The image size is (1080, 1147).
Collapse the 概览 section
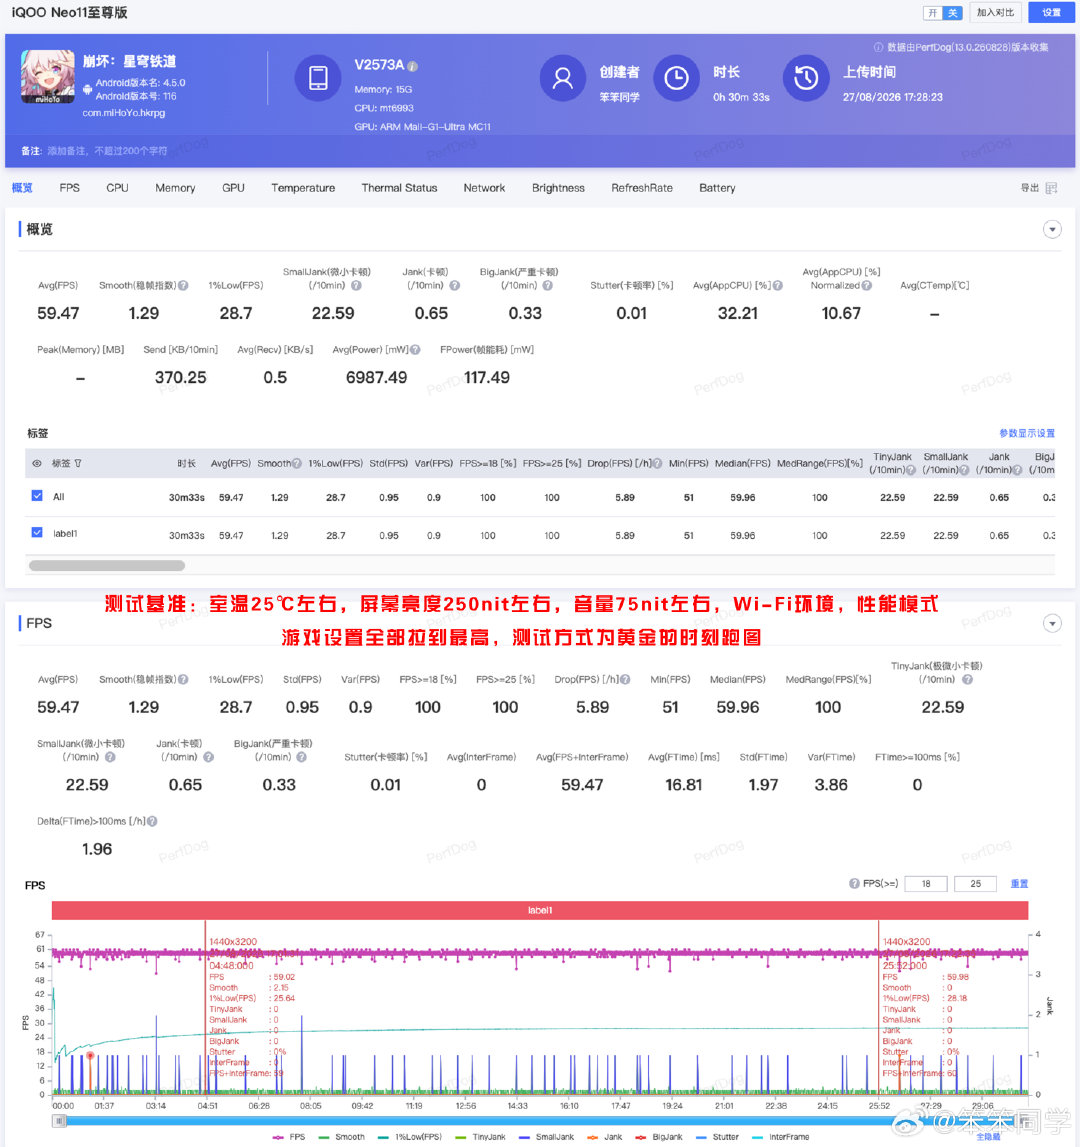coord(1052,230)
